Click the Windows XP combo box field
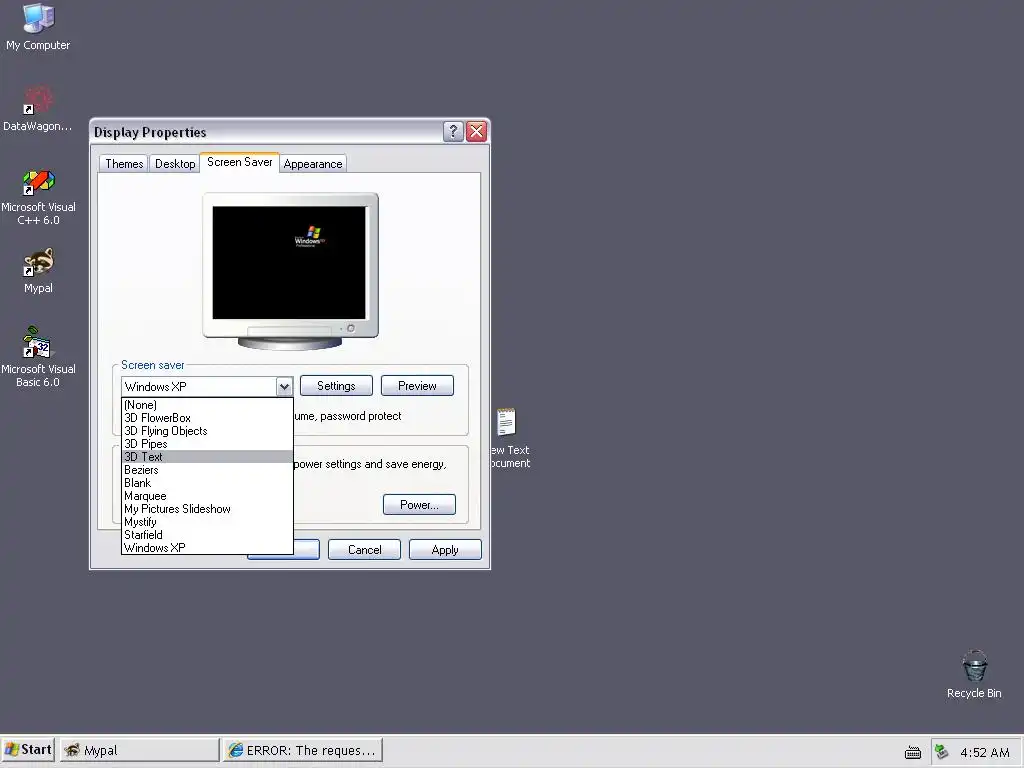 [199, 387]
